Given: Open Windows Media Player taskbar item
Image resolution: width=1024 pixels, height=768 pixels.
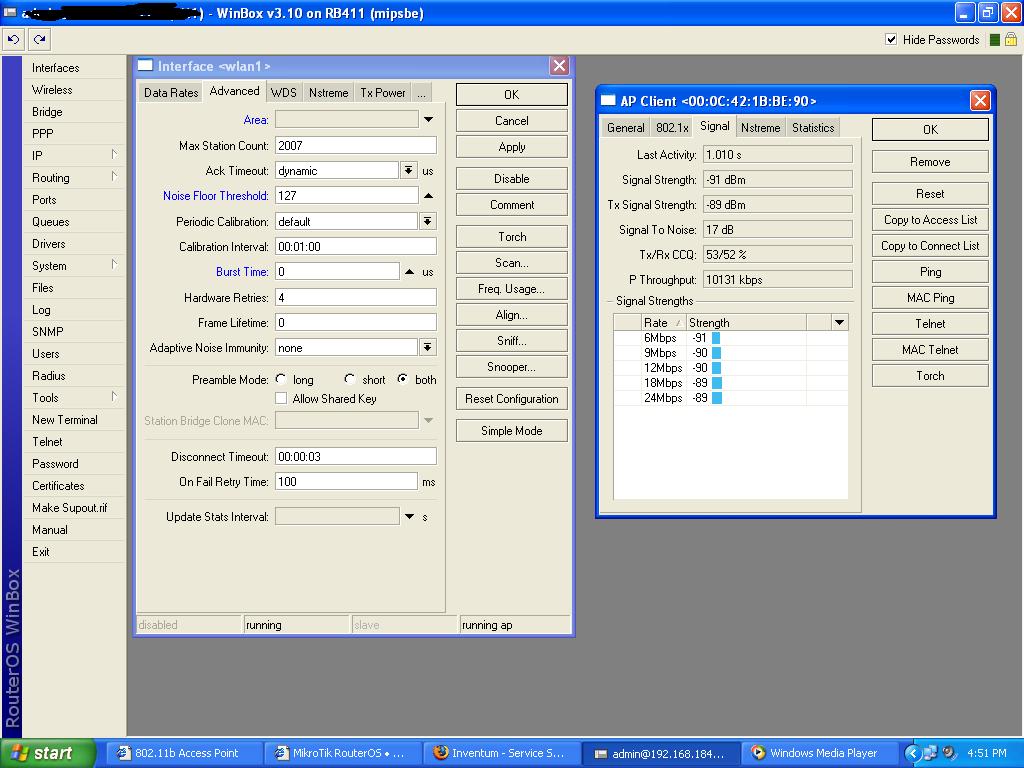Looking at the screenshot, I should pos(819,753).
